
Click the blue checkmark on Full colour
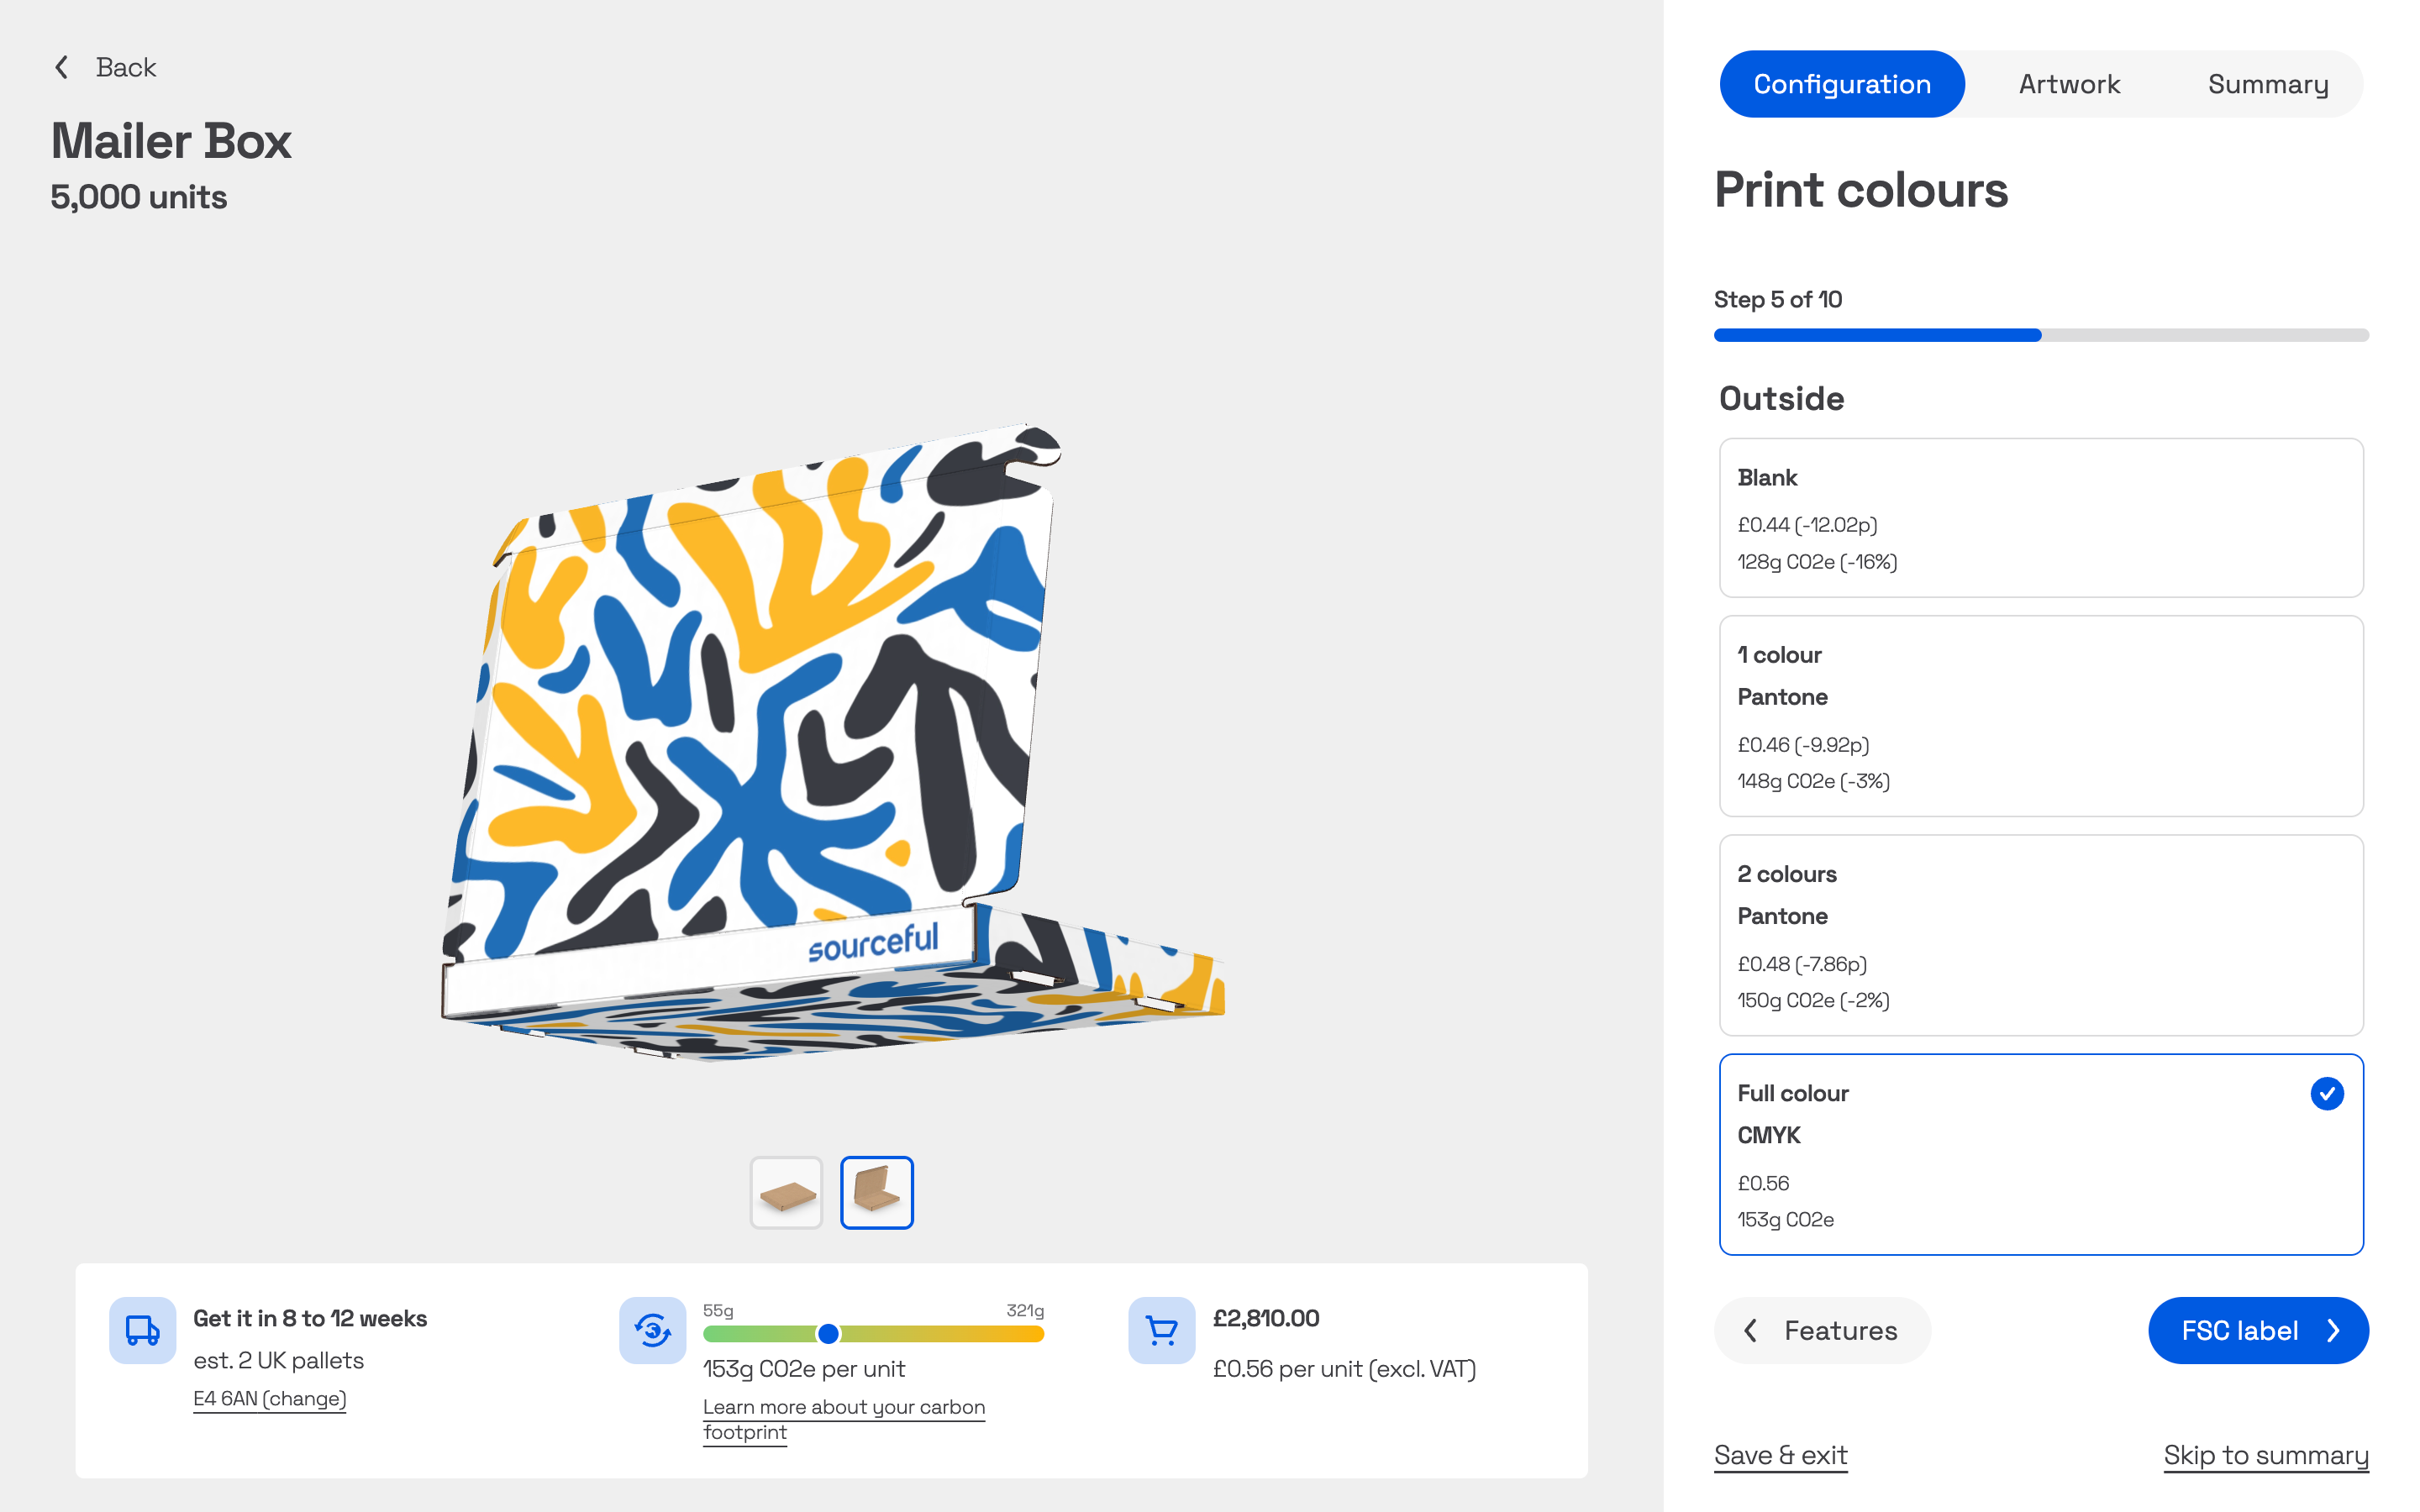[x=2326, y=1093]
